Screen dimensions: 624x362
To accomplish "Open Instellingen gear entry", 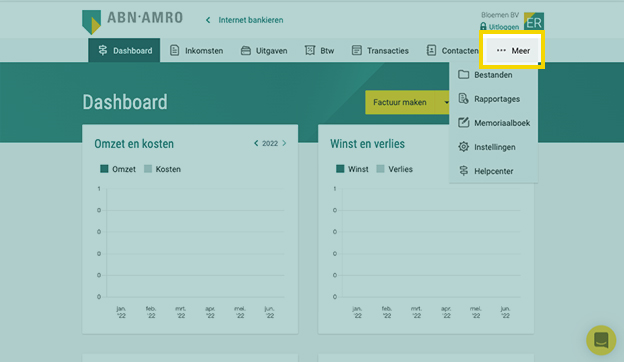I will [493, 147].
